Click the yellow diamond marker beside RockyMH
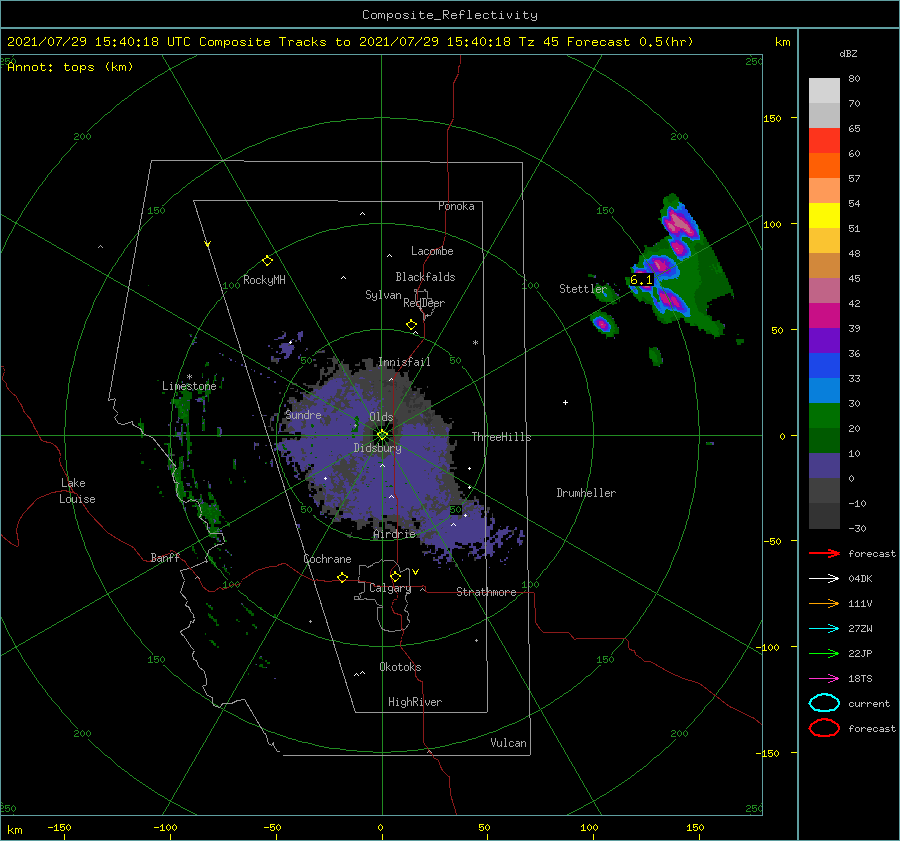 (267, 261)
